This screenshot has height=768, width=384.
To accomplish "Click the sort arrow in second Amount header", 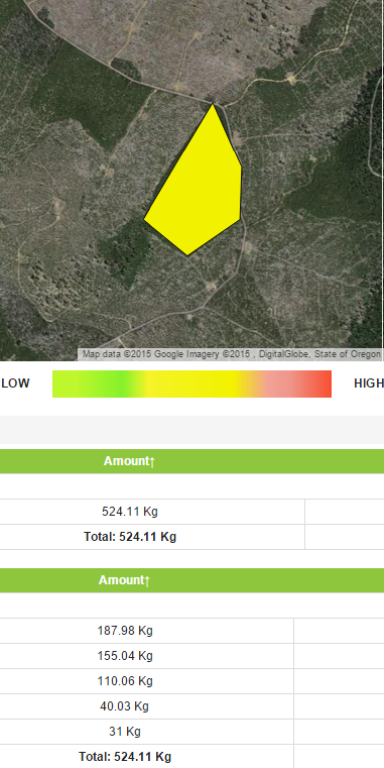I will tap(147, 580).
